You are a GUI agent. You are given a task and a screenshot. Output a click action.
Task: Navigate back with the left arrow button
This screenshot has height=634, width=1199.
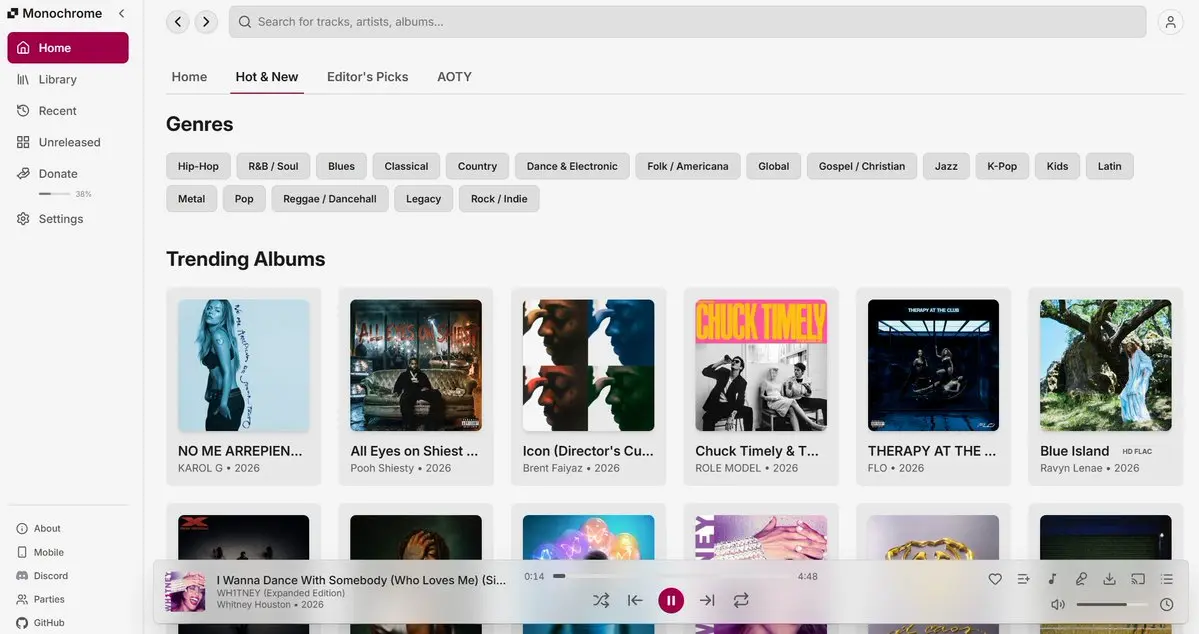pos(177,22)
